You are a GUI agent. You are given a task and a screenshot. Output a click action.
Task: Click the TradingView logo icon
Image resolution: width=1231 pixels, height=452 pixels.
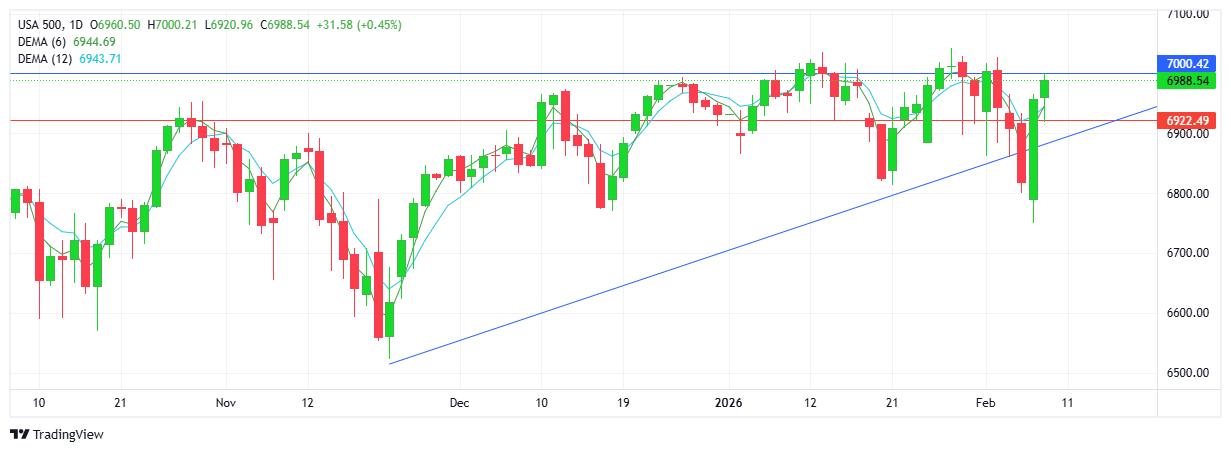tap(19, 434)
